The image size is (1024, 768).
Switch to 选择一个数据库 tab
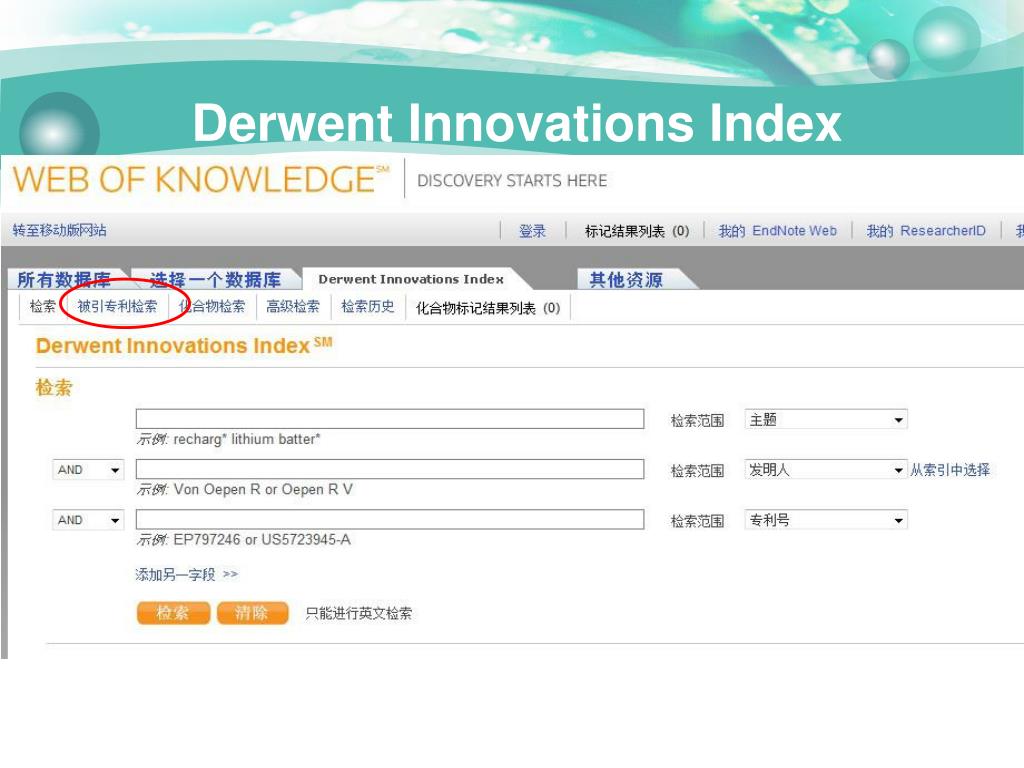(216, 280)
